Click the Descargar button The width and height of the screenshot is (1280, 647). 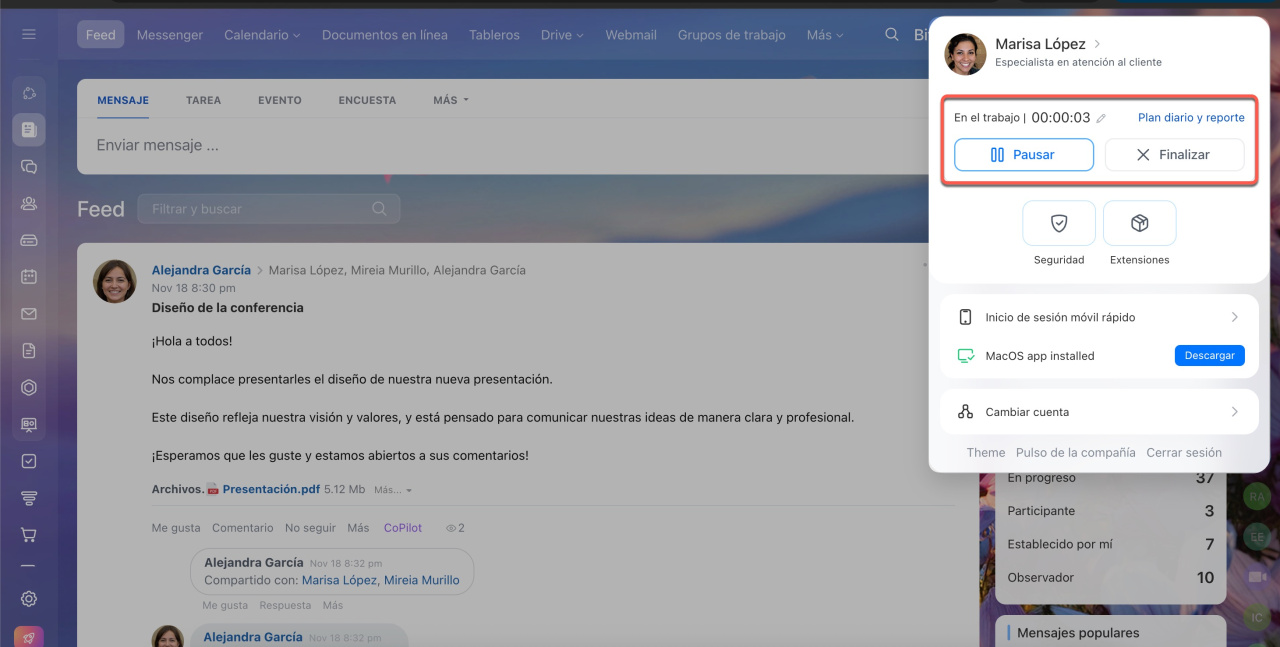[1209, 356]
